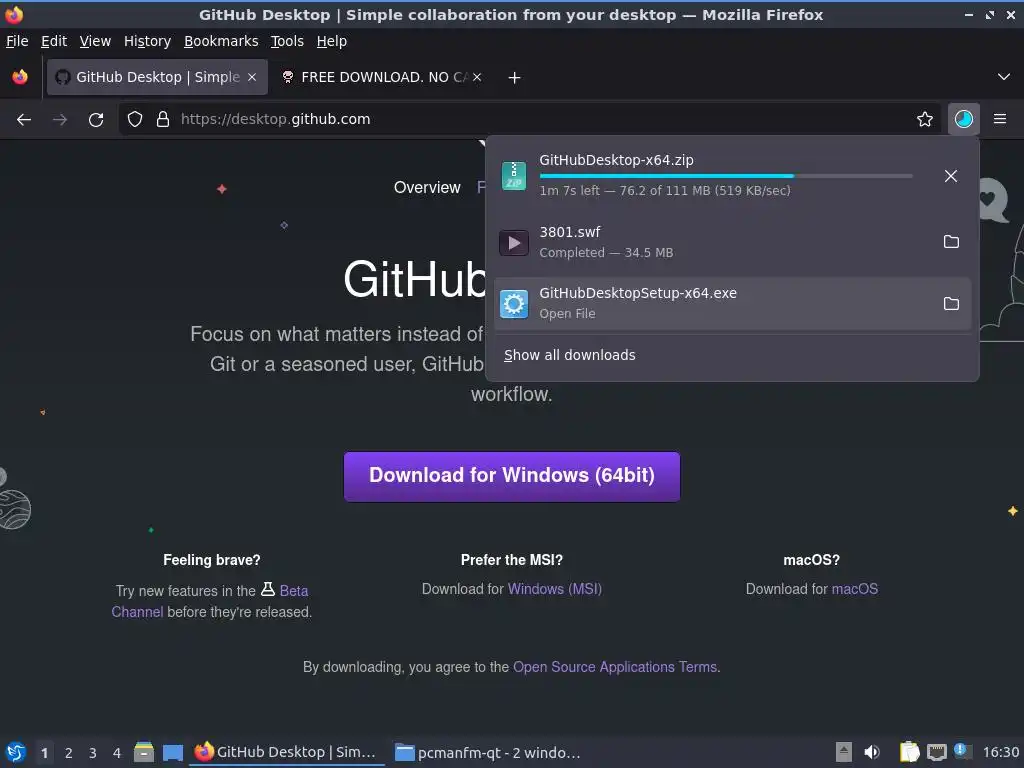Image resolution: width=1024 pixels, height=768 pixels.
Task: Click Show all downloads
Action: coord(569,355)
